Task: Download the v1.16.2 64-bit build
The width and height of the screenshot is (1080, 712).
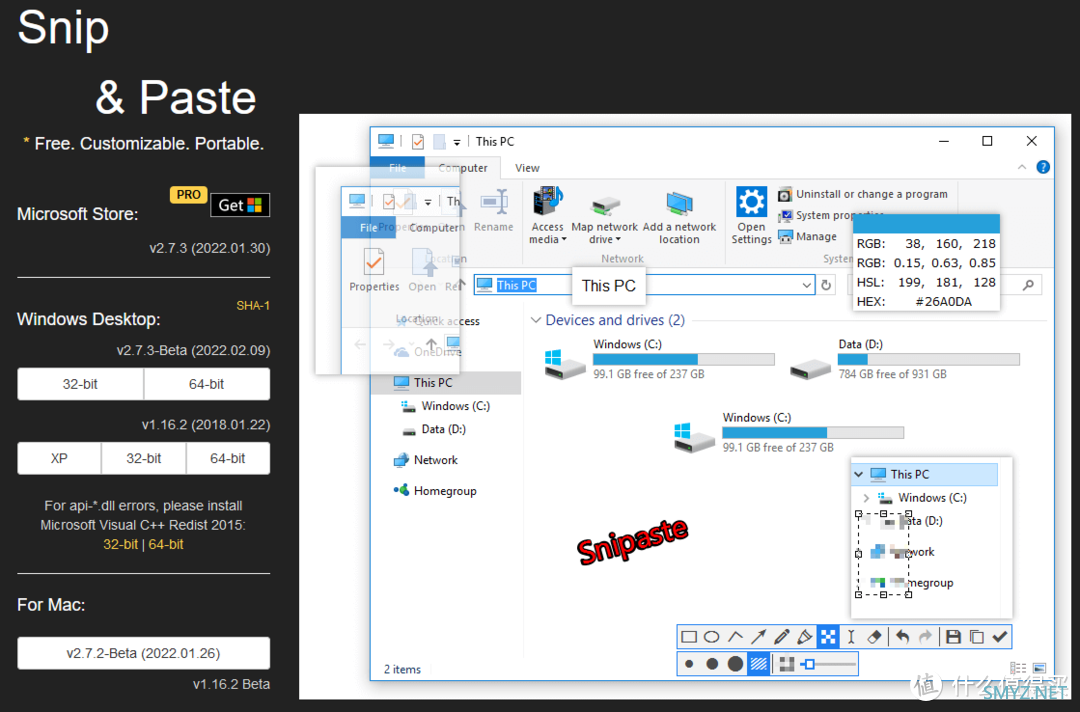Action: click(x=228, y=459)
